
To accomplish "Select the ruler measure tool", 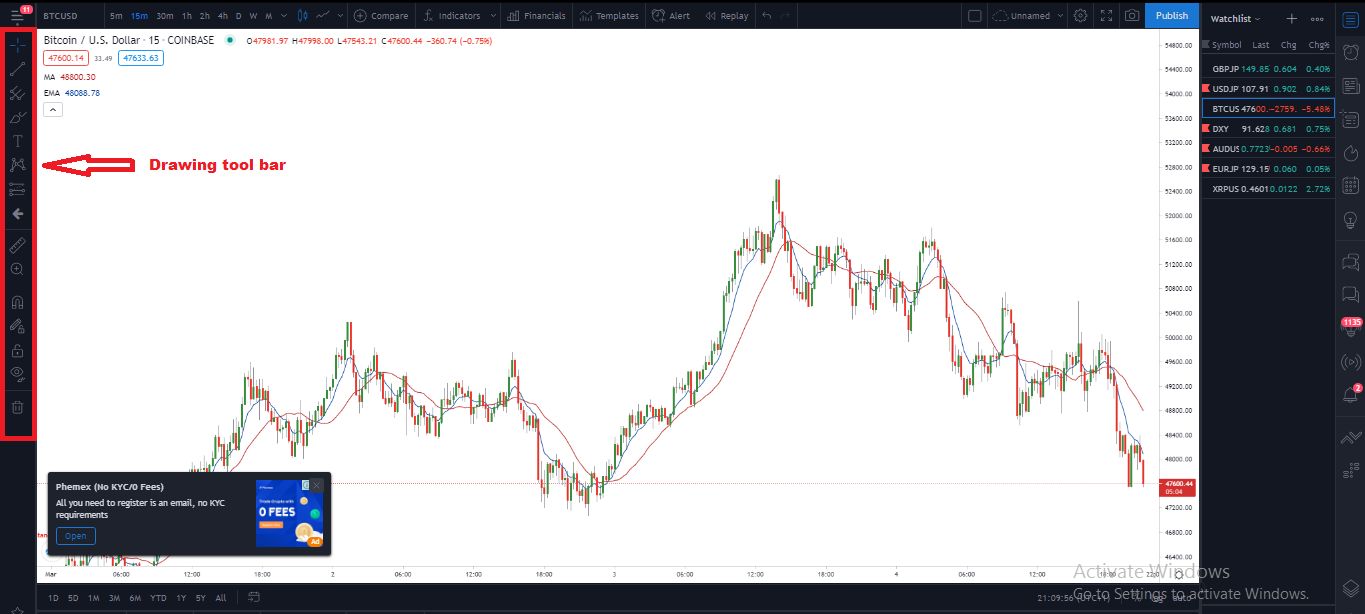I will click(x=17, y=245).
